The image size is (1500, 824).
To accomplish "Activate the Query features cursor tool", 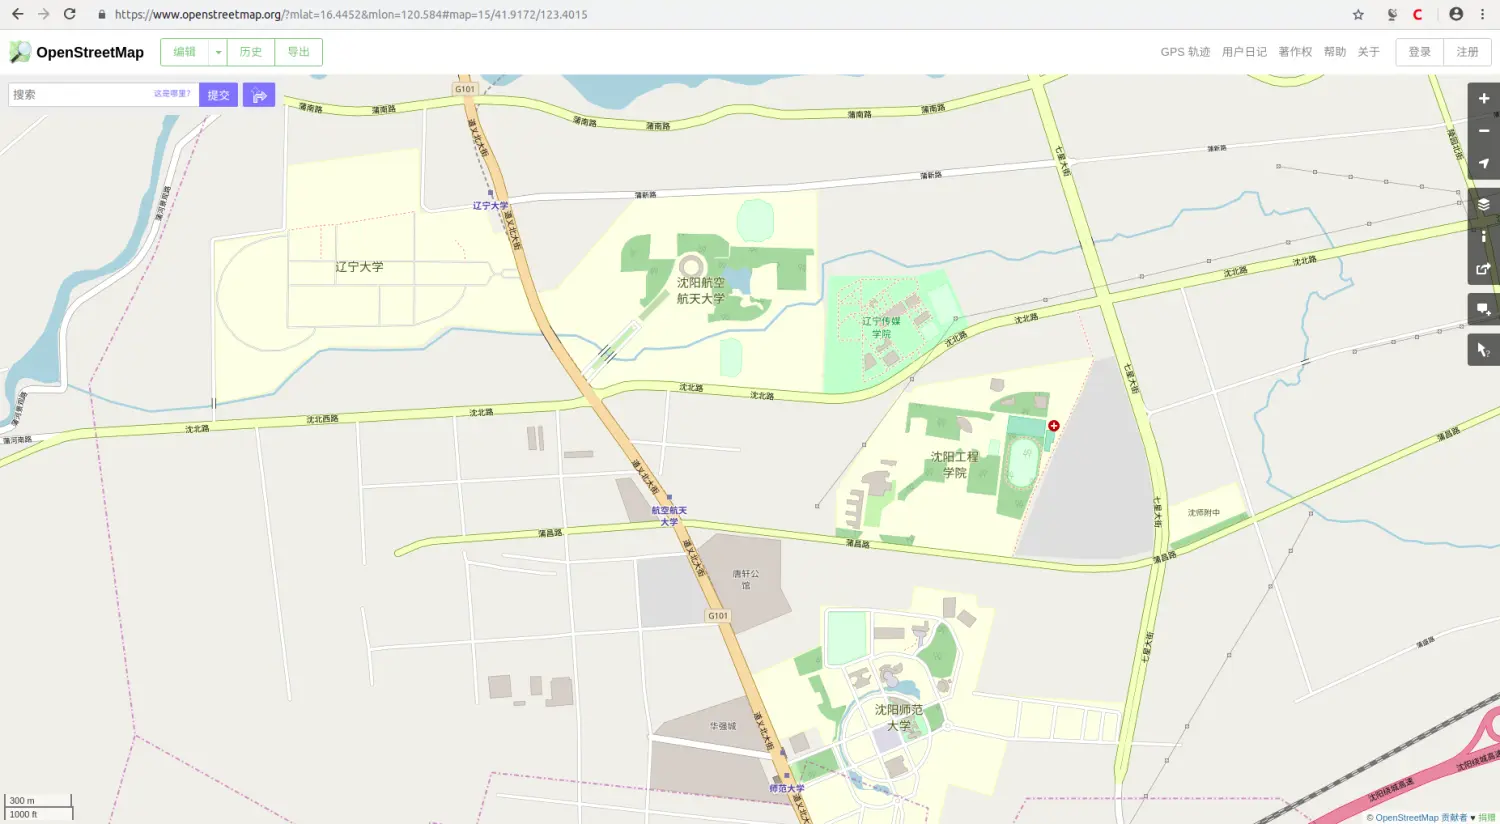I will (x=1483, y=350).
